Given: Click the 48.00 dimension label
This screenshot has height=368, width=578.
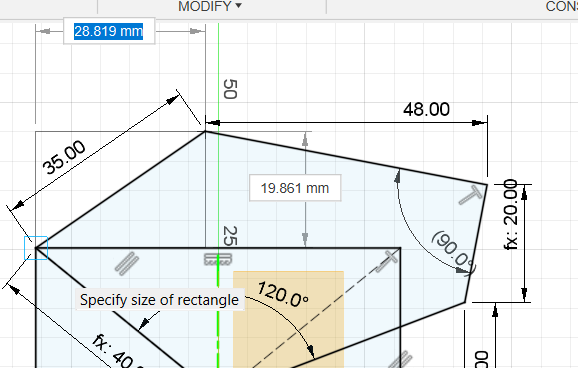Looking at the screenshot, I should click(x=426, y=109).
